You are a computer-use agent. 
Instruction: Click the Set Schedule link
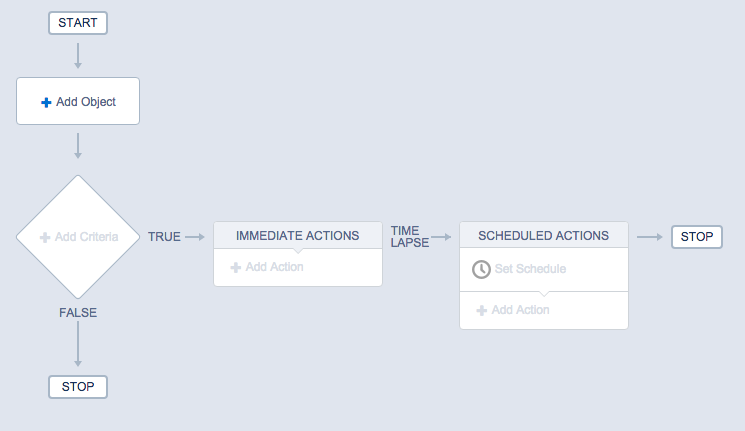point(530,269)
